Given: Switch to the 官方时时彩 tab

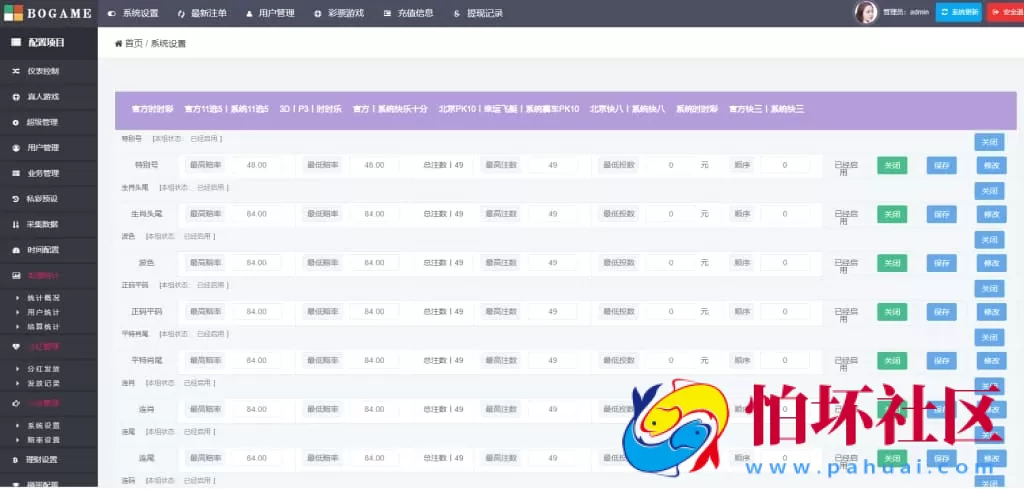Looking at the screenshot, I should (152, 109).
